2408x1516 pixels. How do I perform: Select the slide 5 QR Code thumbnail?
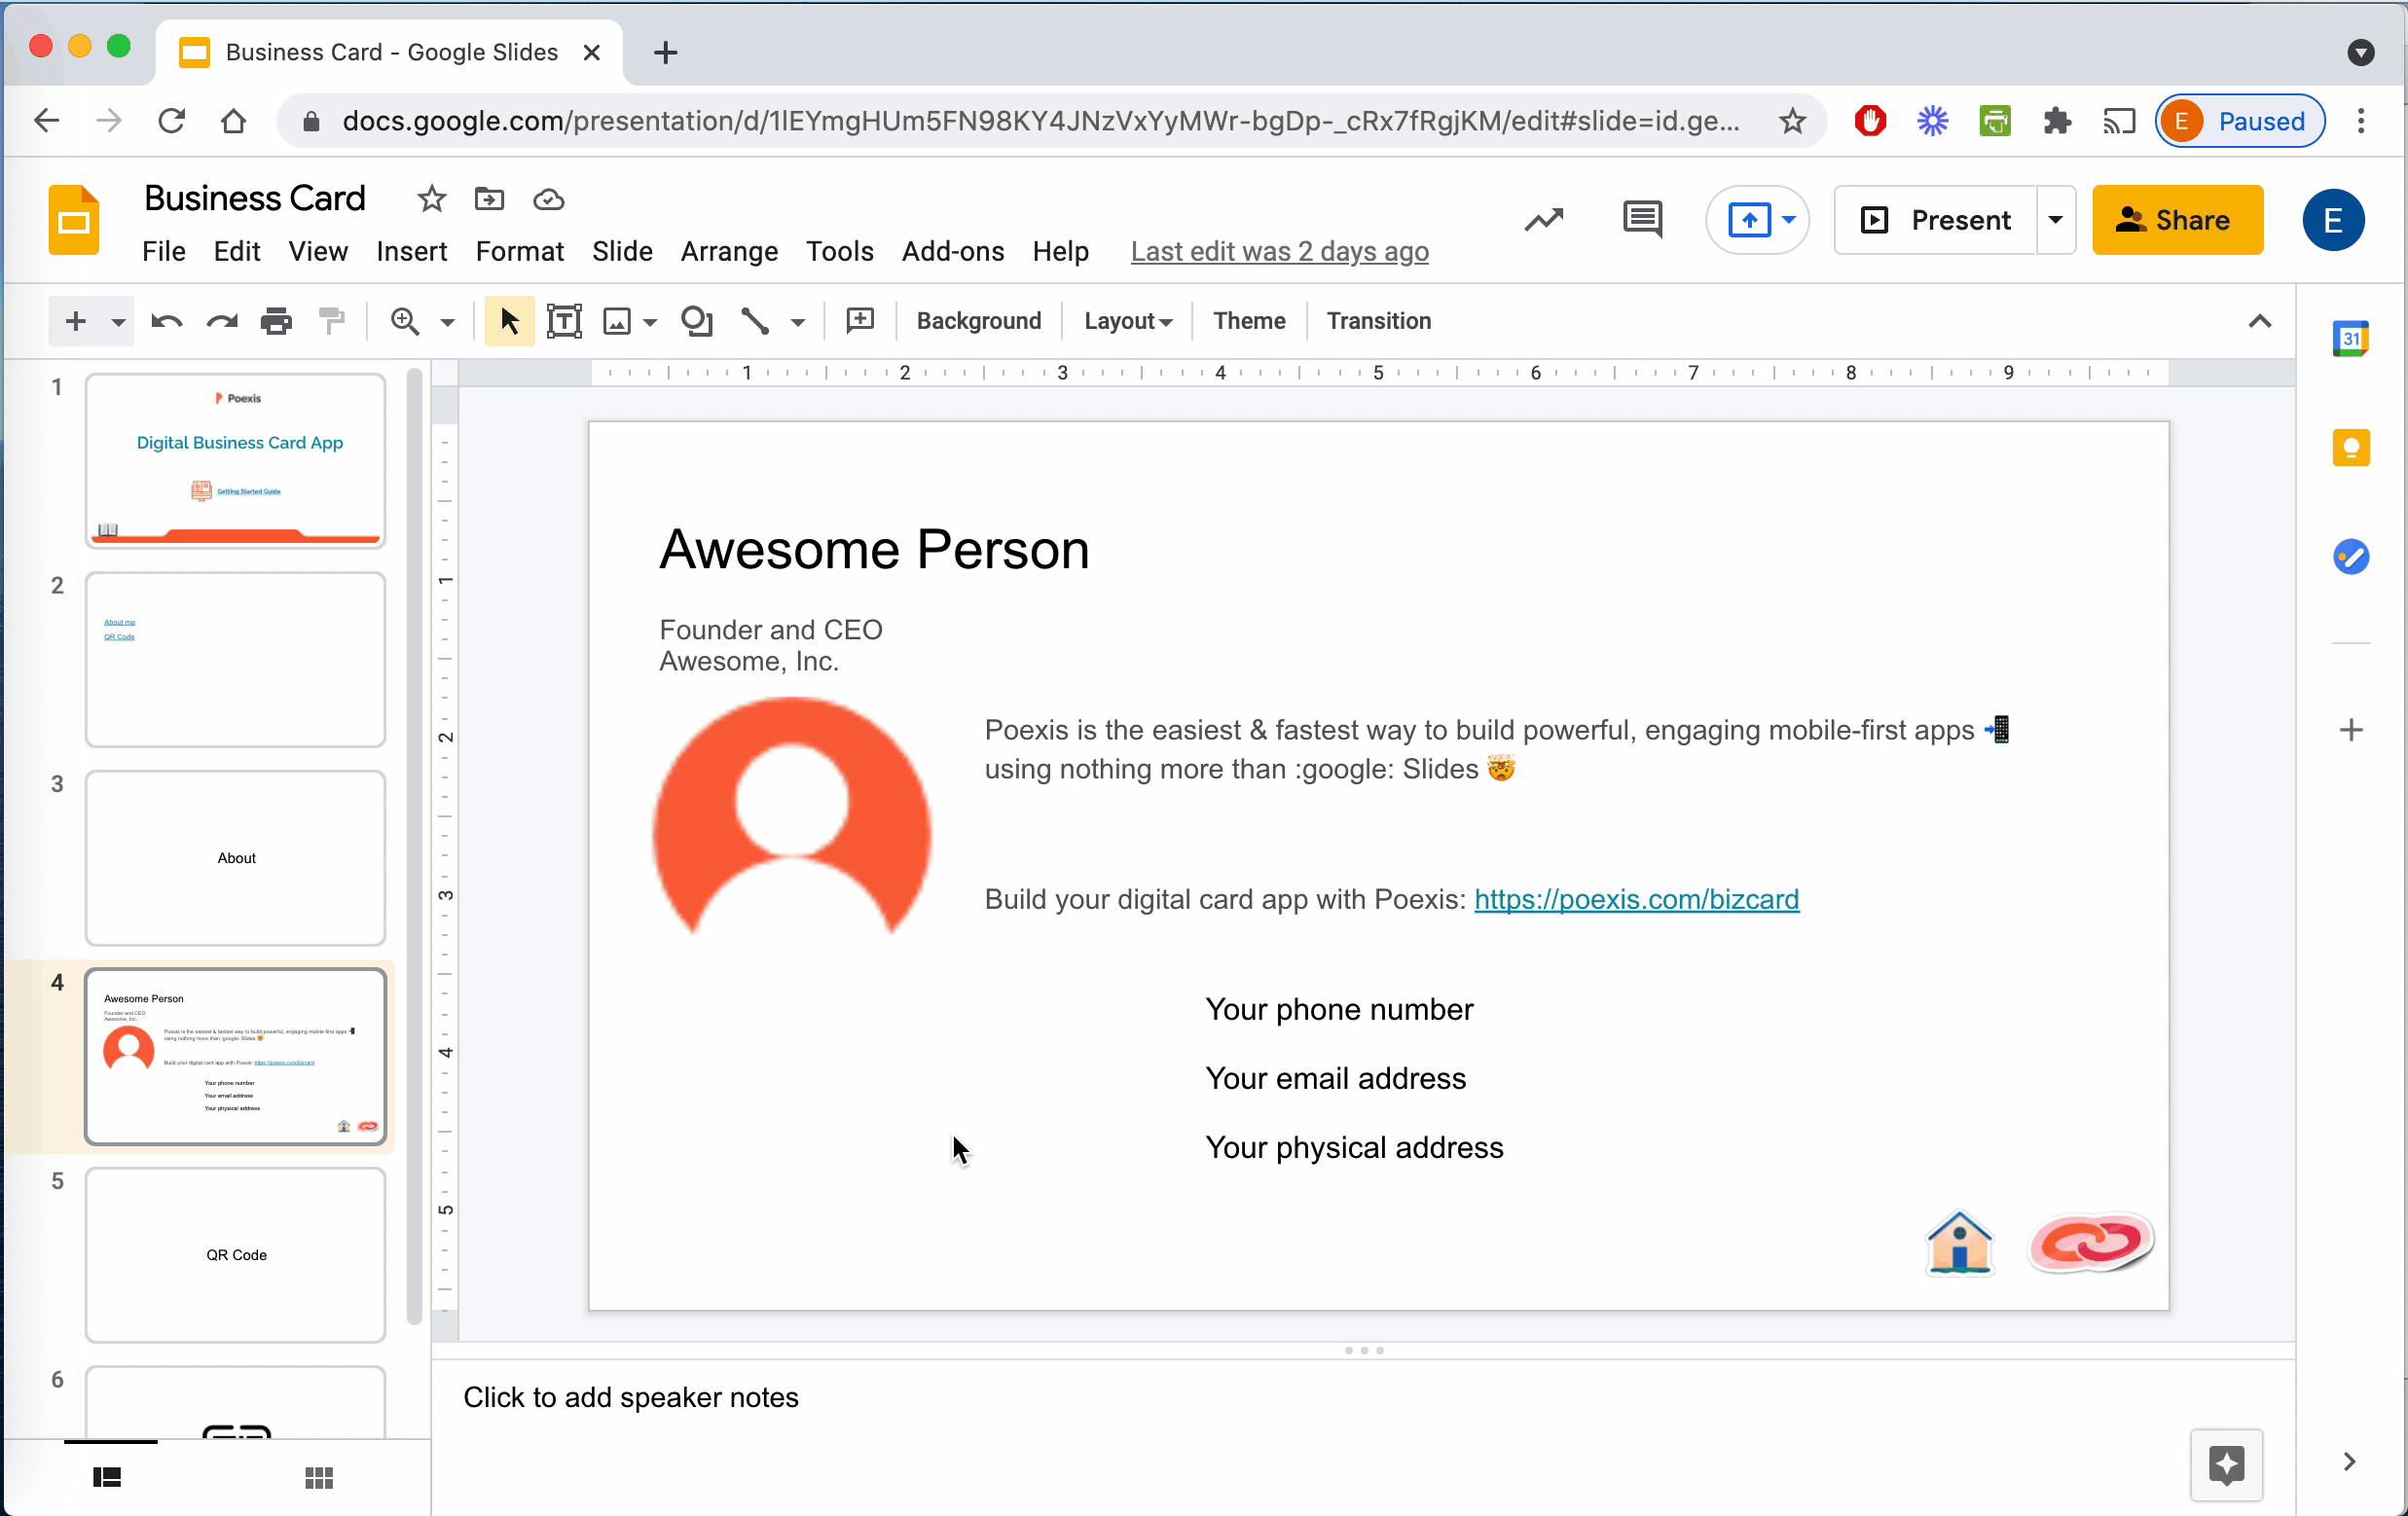tap(235, 1255)
